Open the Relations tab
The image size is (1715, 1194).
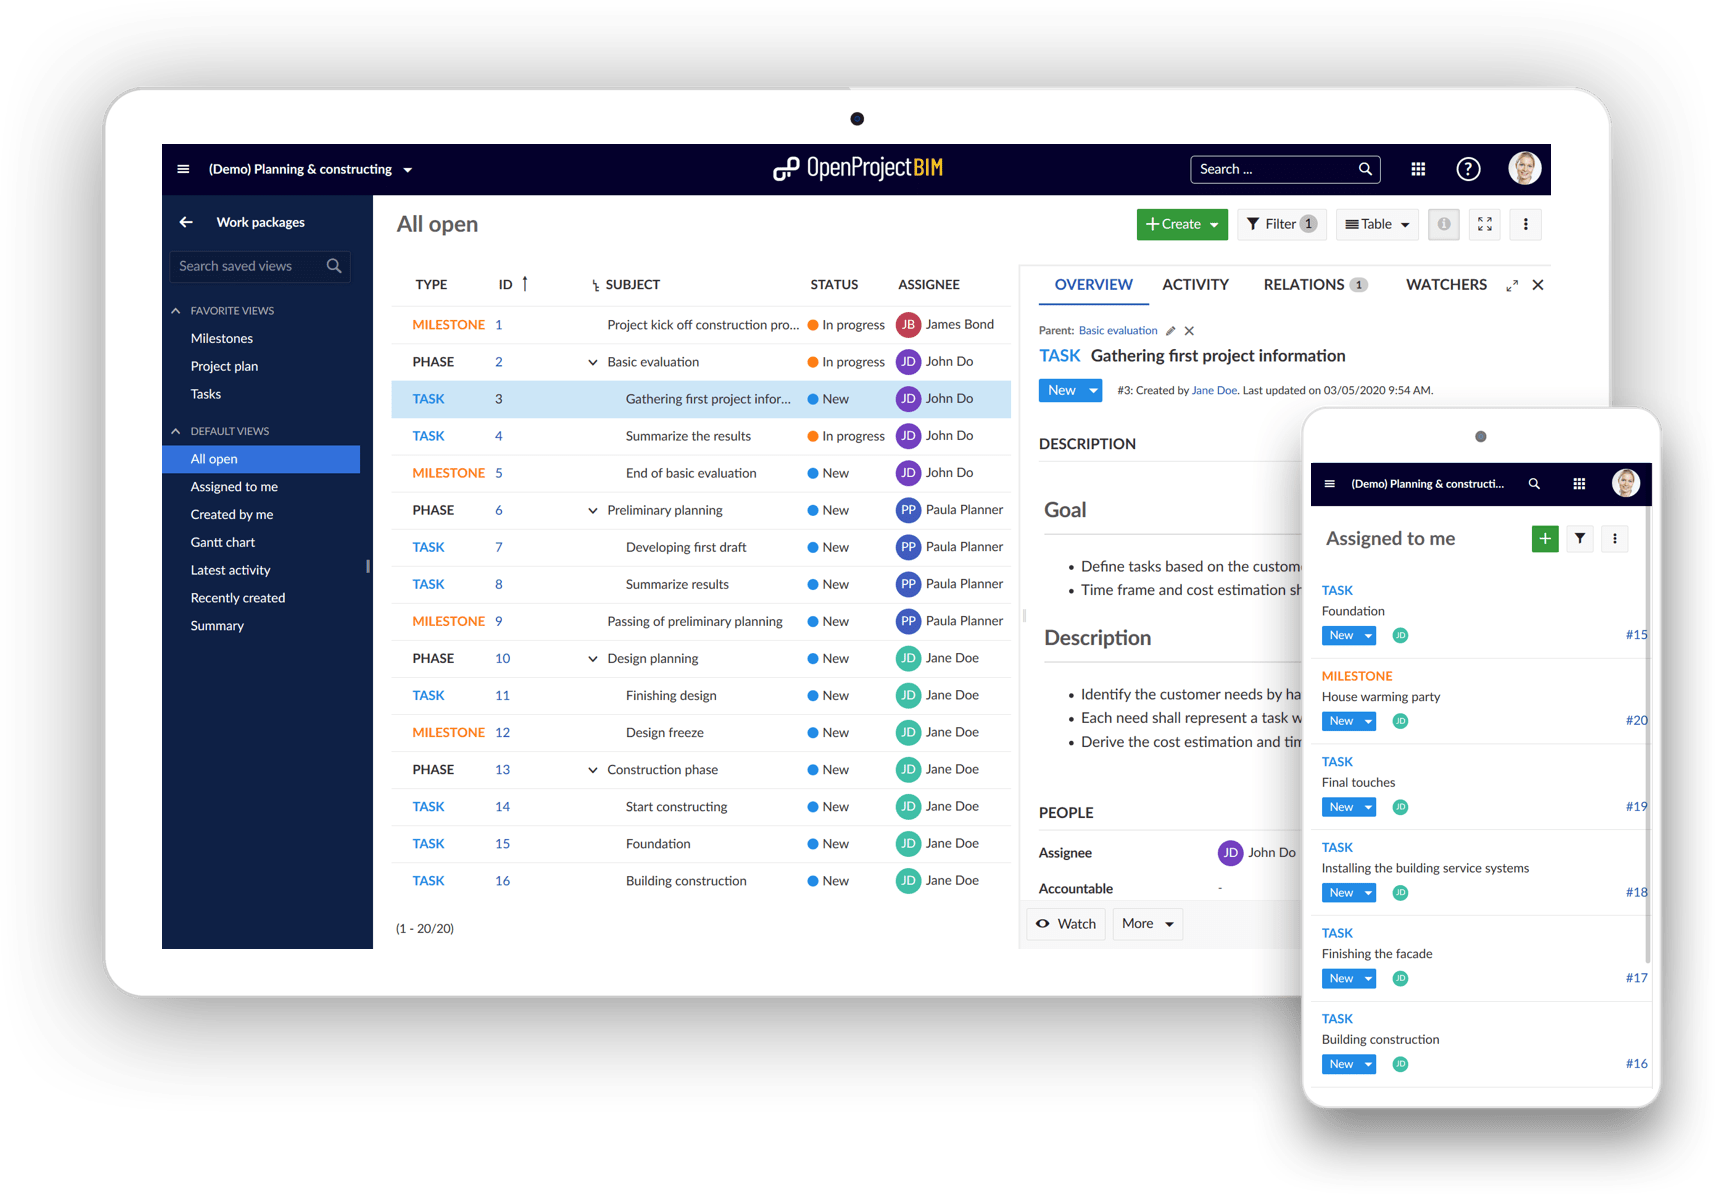pyautogui.click(x=1303, y=284)
